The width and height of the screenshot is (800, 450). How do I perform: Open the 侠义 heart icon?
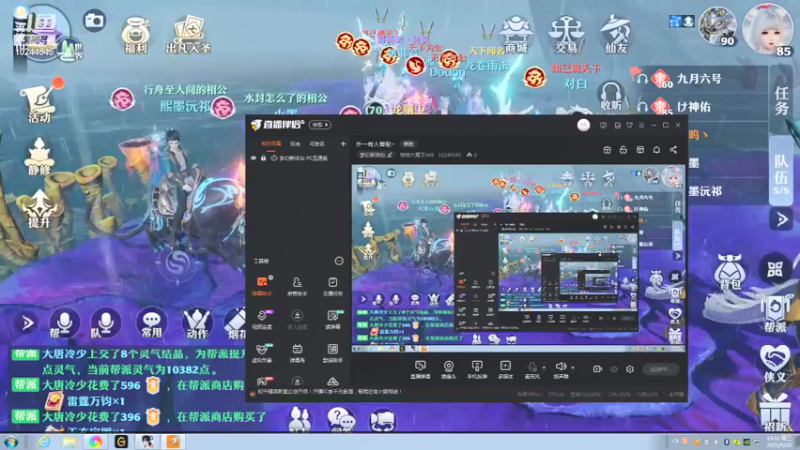coord(774,363)
